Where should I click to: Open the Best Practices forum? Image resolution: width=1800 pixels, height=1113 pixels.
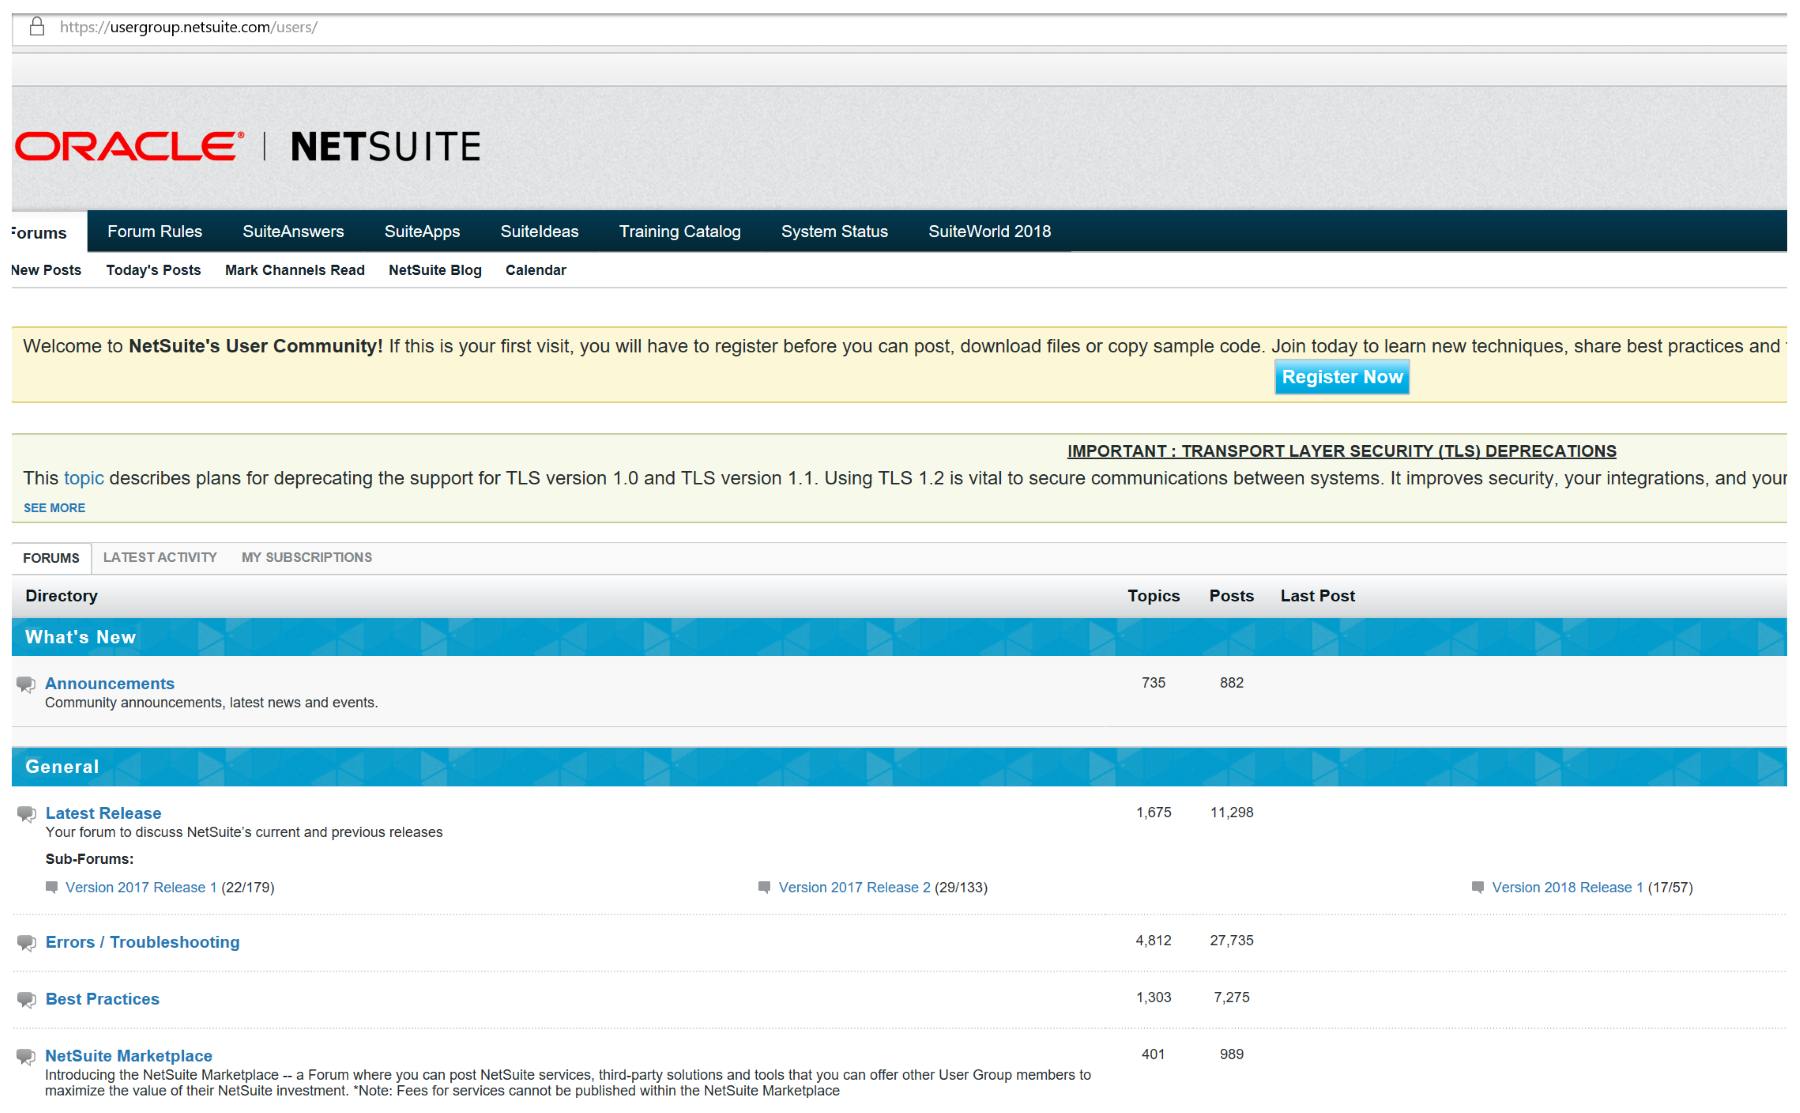(x=102, y=999)
